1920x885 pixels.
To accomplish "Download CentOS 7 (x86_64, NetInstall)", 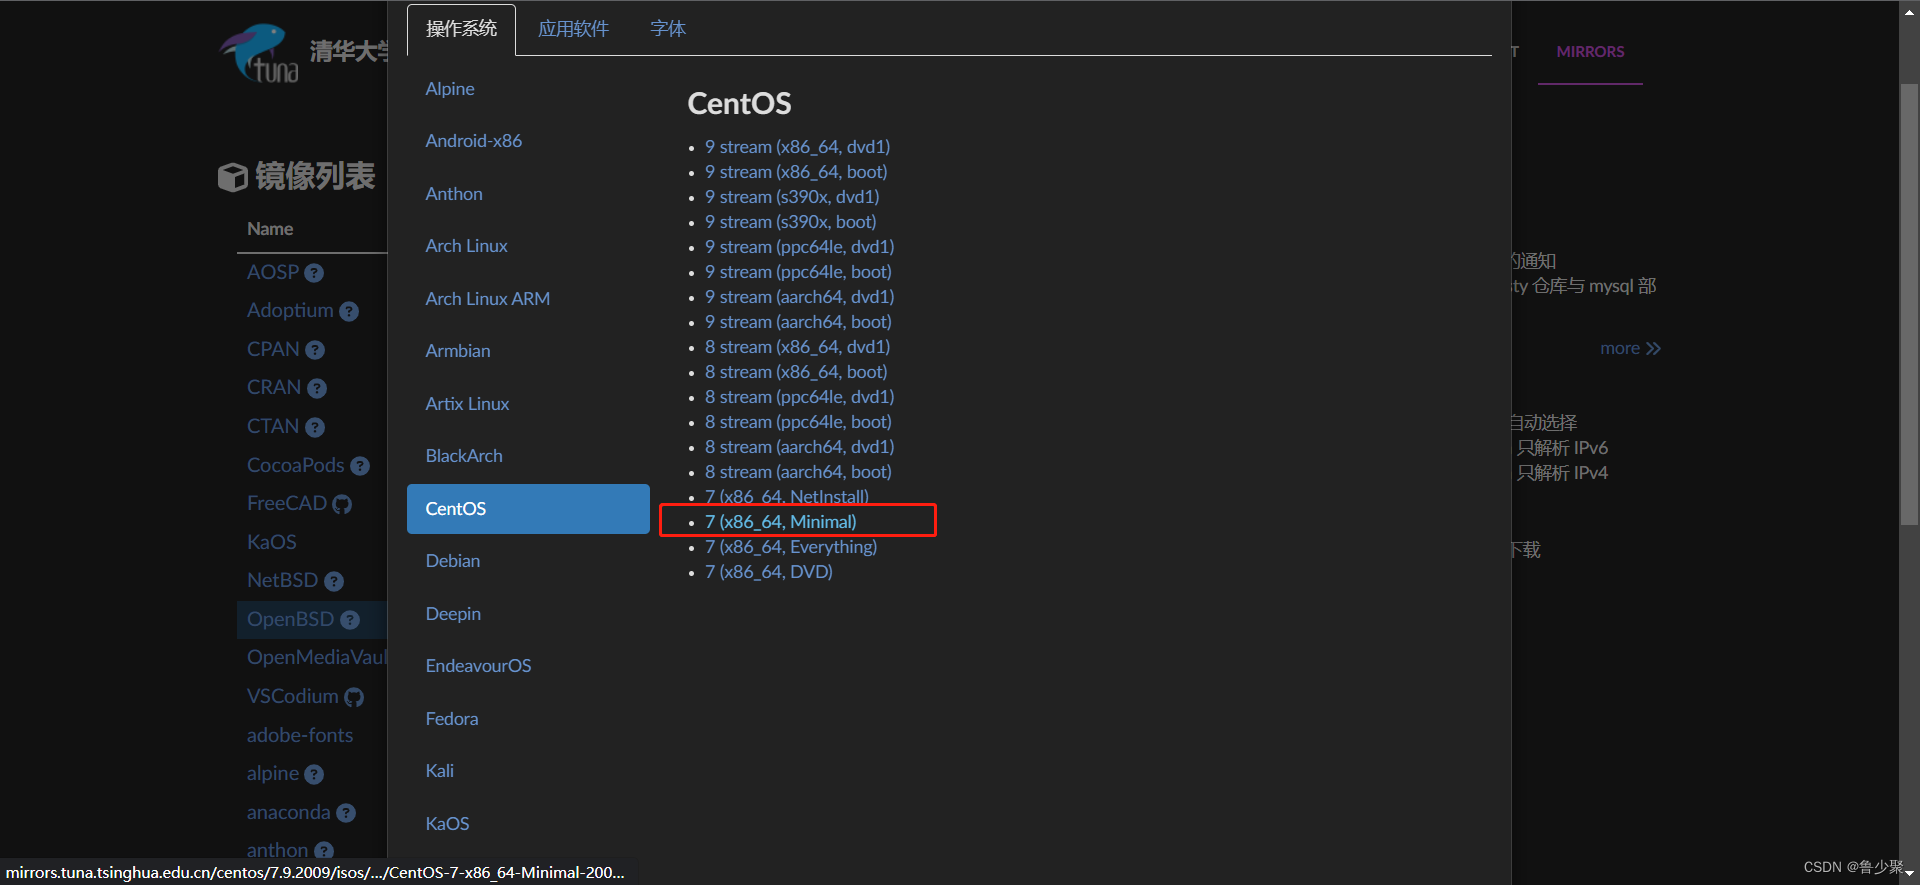I will (787, 496).
